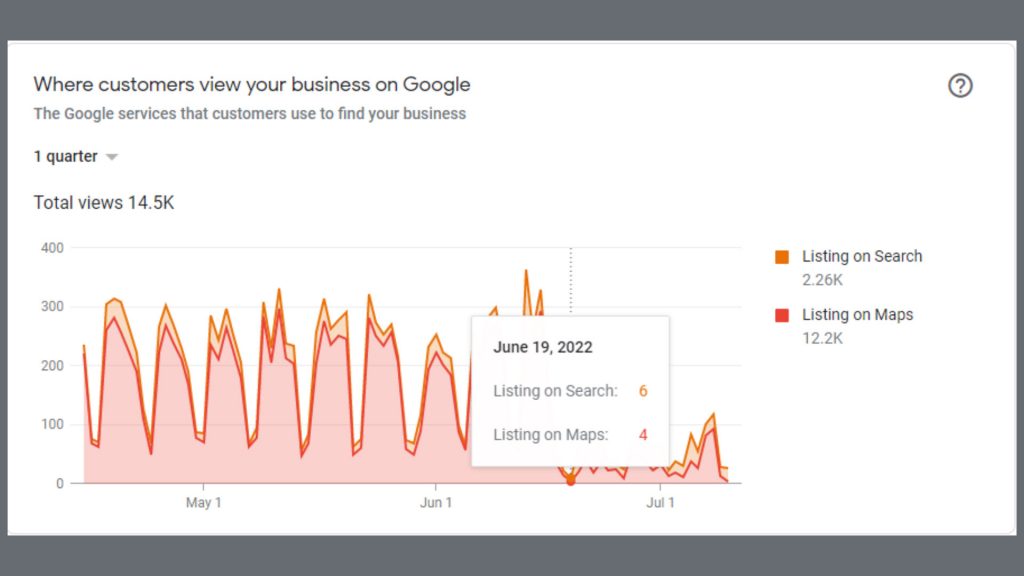This screenshot has height=576, width=1024.
Task: Open the help question mark icon
Action: tap(960, 86)
